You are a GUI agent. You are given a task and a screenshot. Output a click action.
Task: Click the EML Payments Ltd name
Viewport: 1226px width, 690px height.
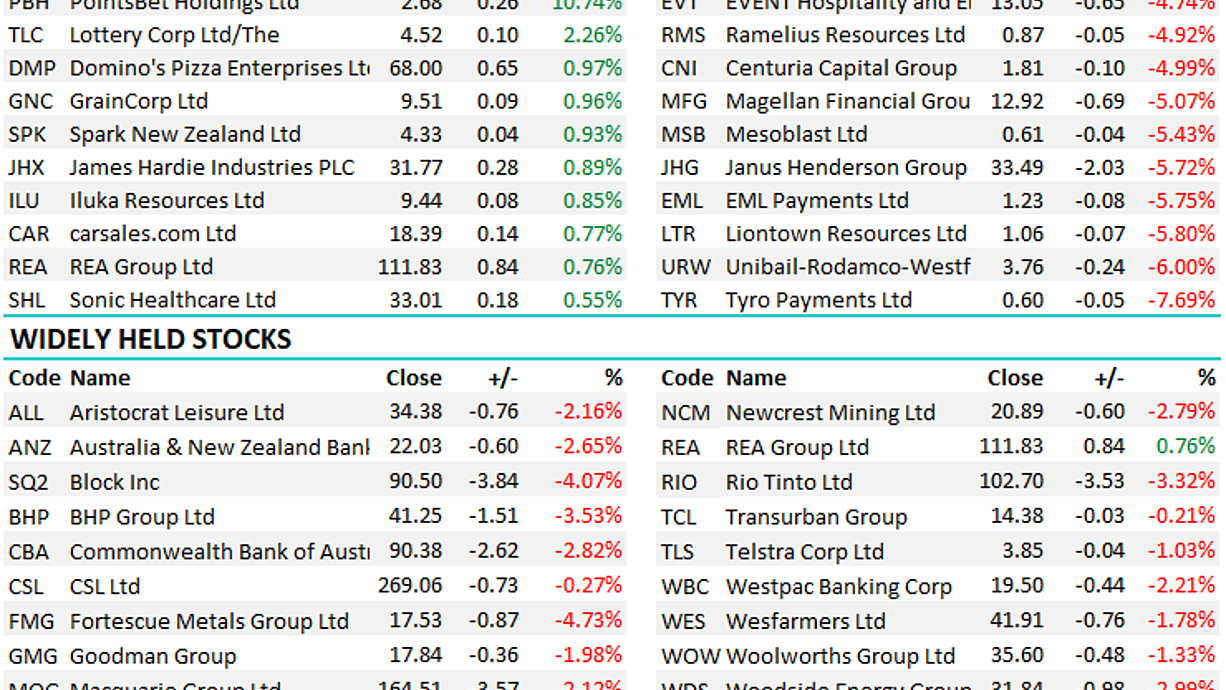pos(817,200)
